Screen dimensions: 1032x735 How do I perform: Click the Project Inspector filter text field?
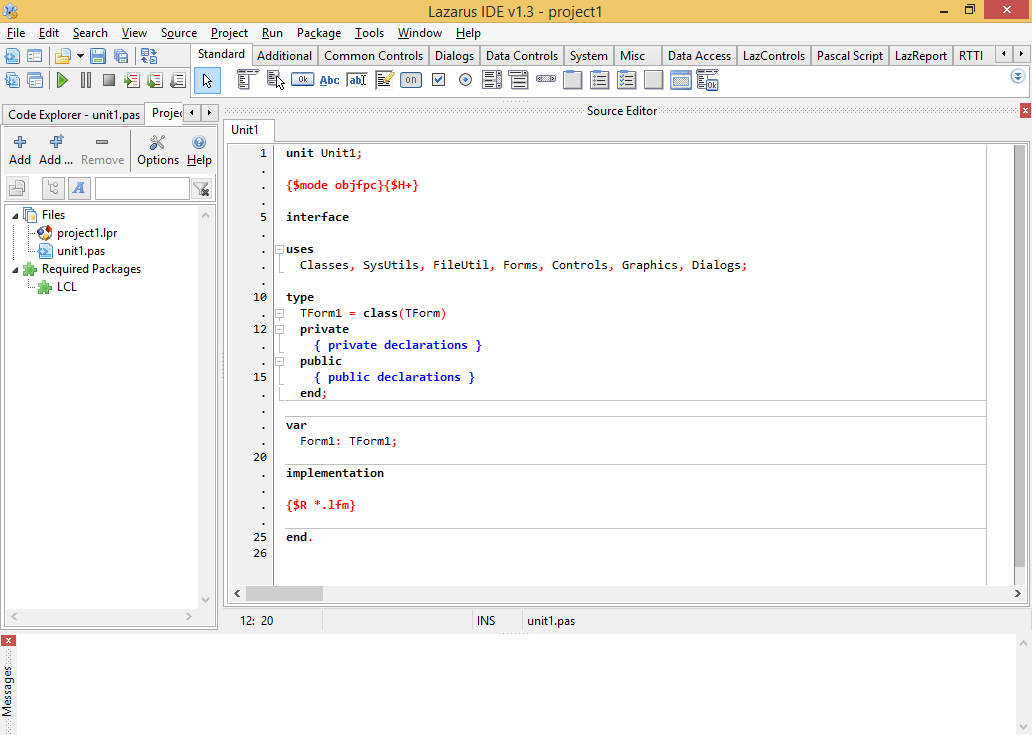coord(141,188)
